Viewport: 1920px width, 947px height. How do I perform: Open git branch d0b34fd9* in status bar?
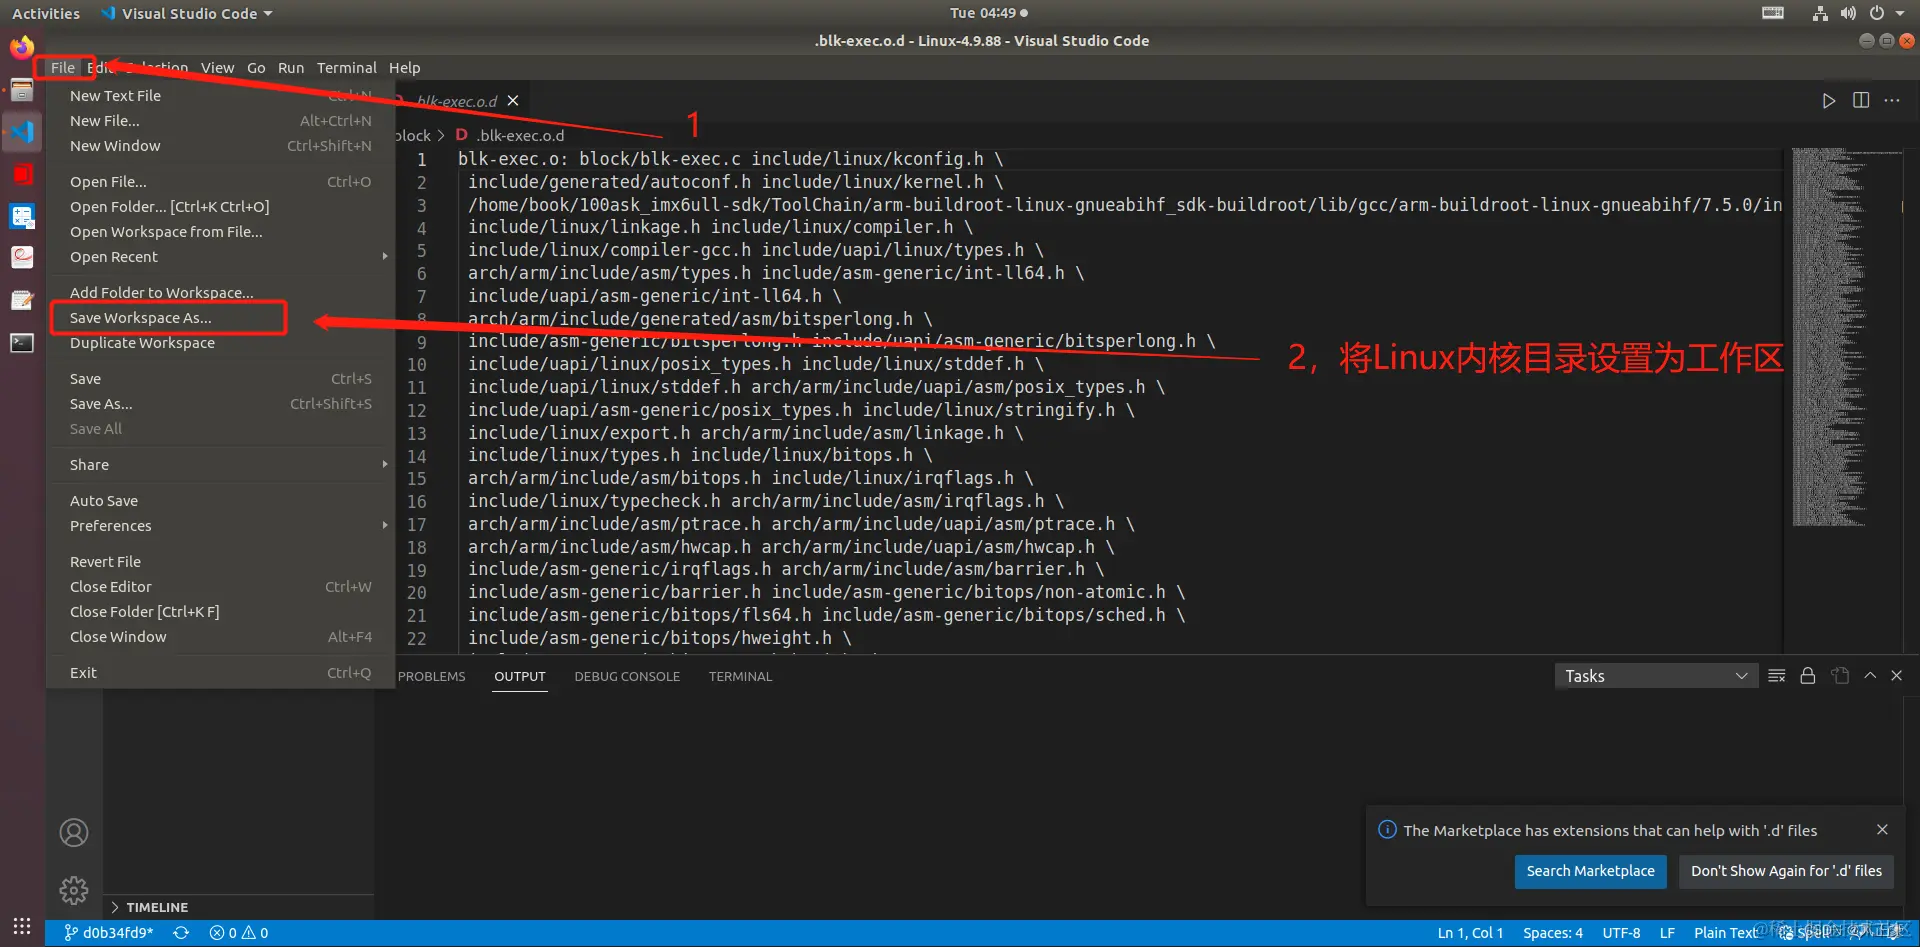coord(109,933)
